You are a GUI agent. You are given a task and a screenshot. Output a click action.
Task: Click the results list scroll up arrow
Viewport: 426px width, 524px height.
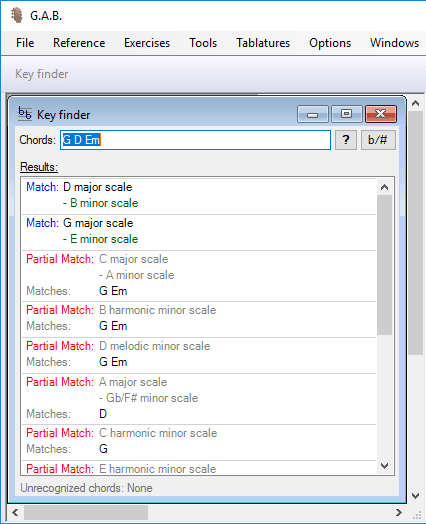click(385, 187)
